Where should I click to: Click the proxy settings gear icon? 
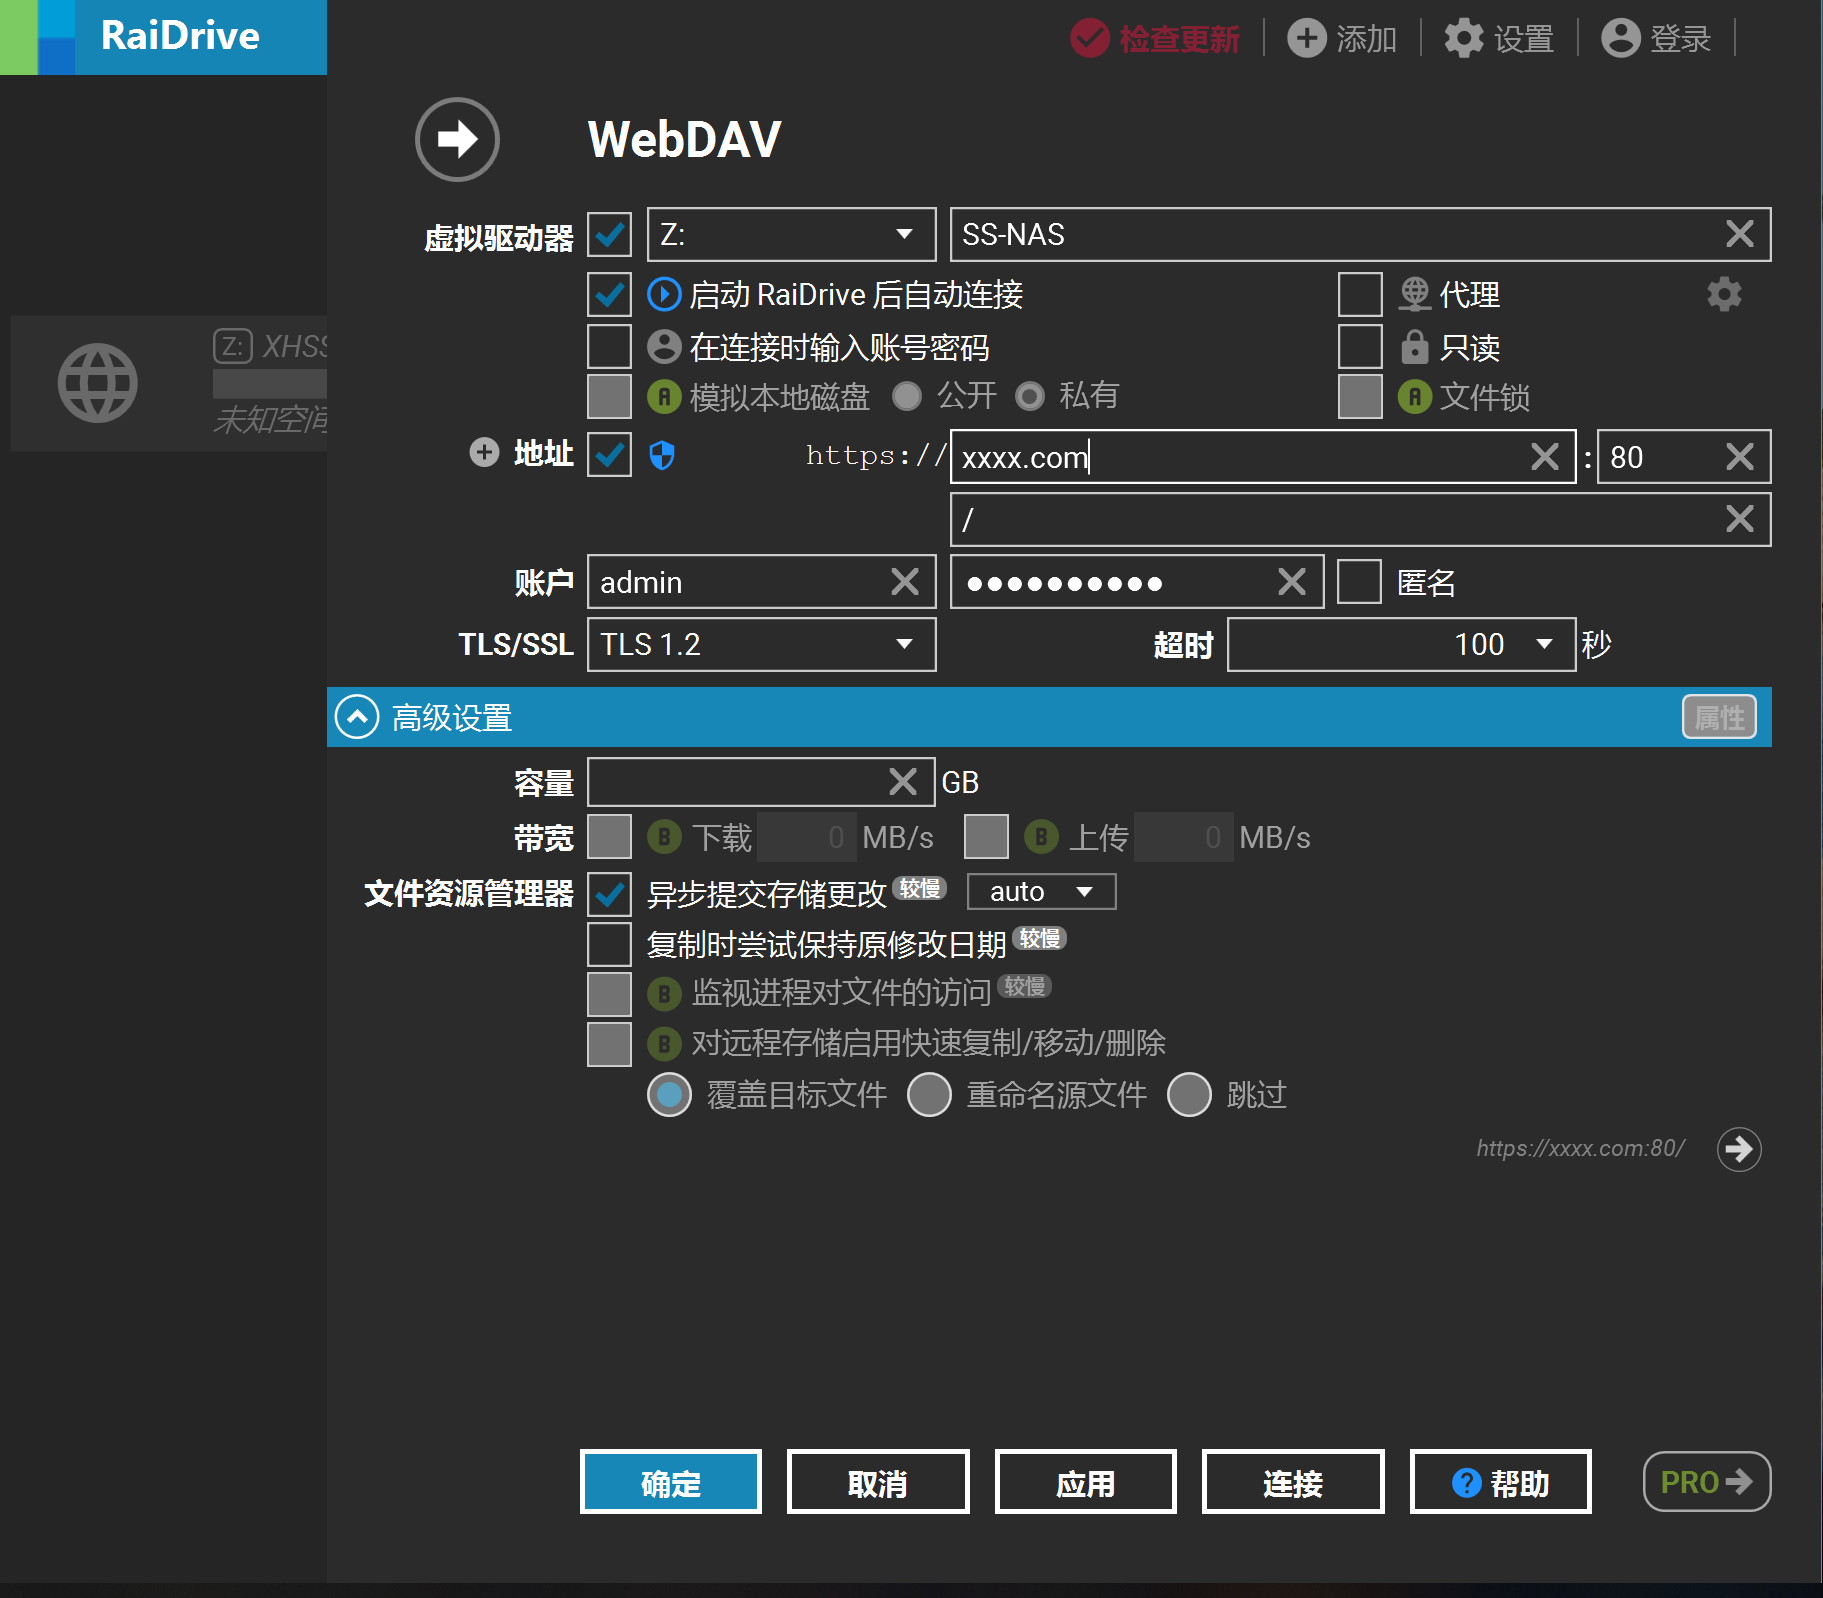point(1724,294)
